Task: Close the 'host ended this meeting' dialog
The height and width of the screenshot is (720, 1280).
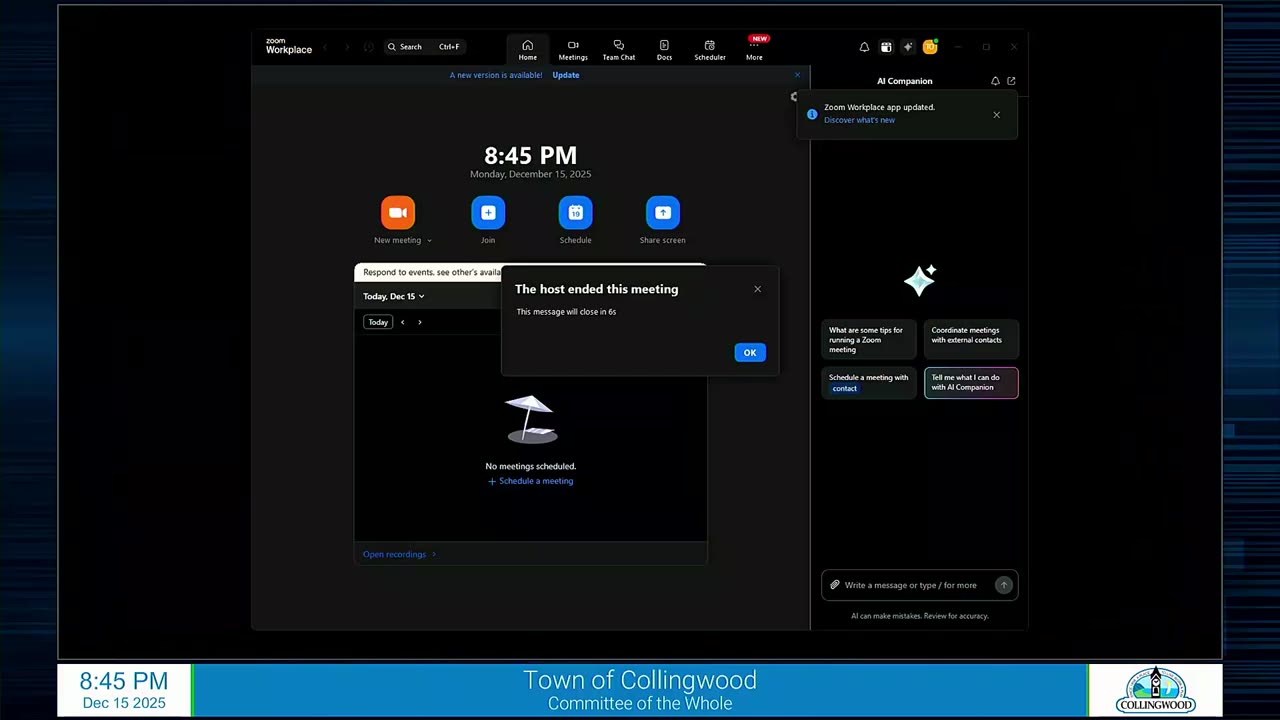Action: (757, 289)
